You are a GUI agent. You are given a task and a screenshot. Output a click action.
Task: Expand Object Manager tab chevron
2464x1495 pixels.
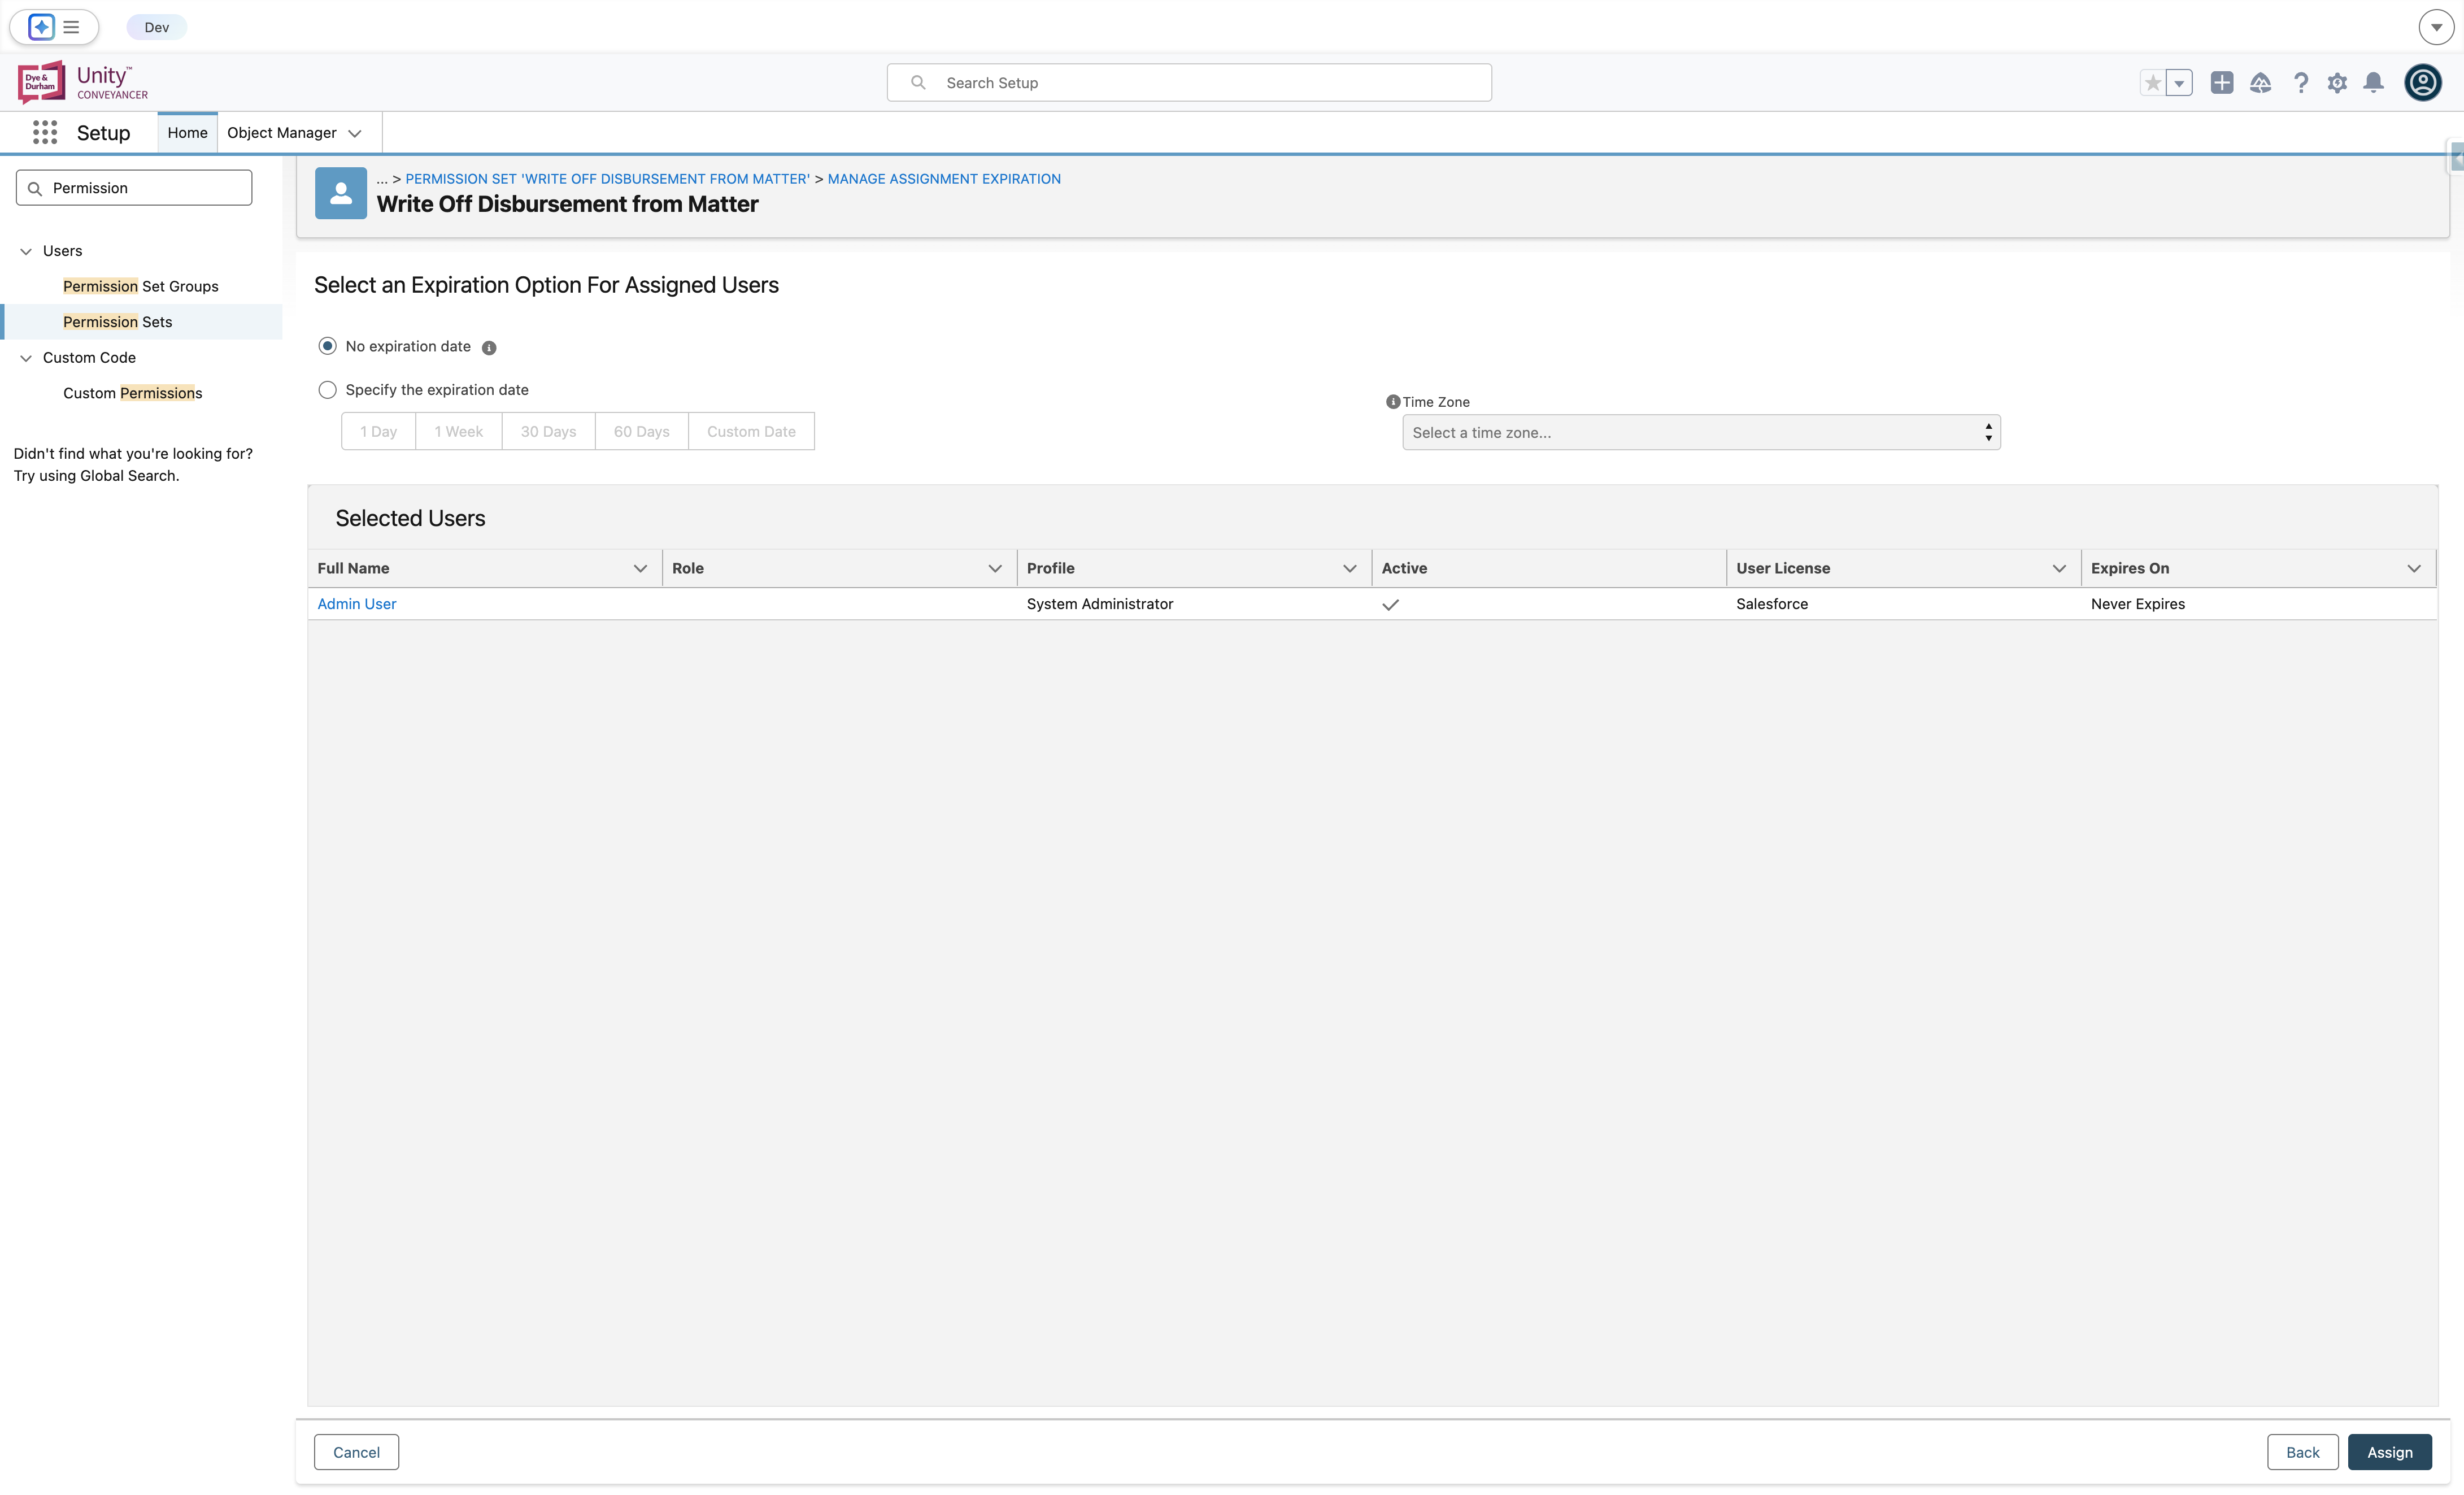pos(355,133)
